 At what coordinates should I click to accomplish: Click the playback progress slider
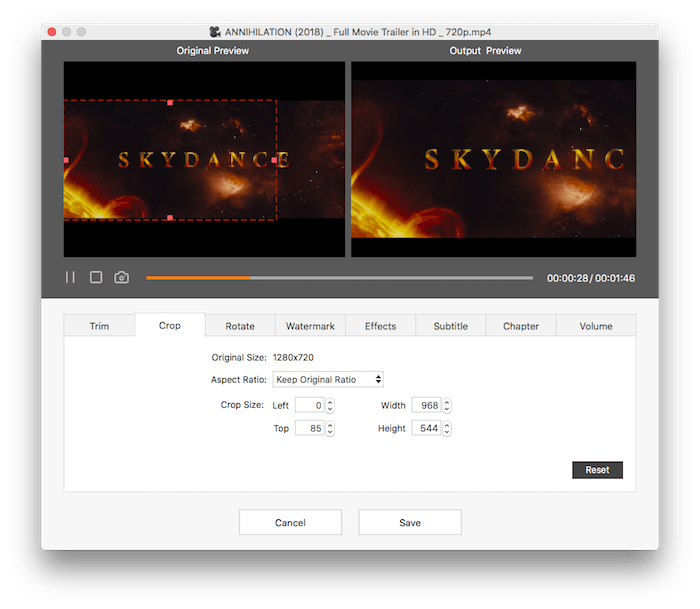(x=340, y=278)
